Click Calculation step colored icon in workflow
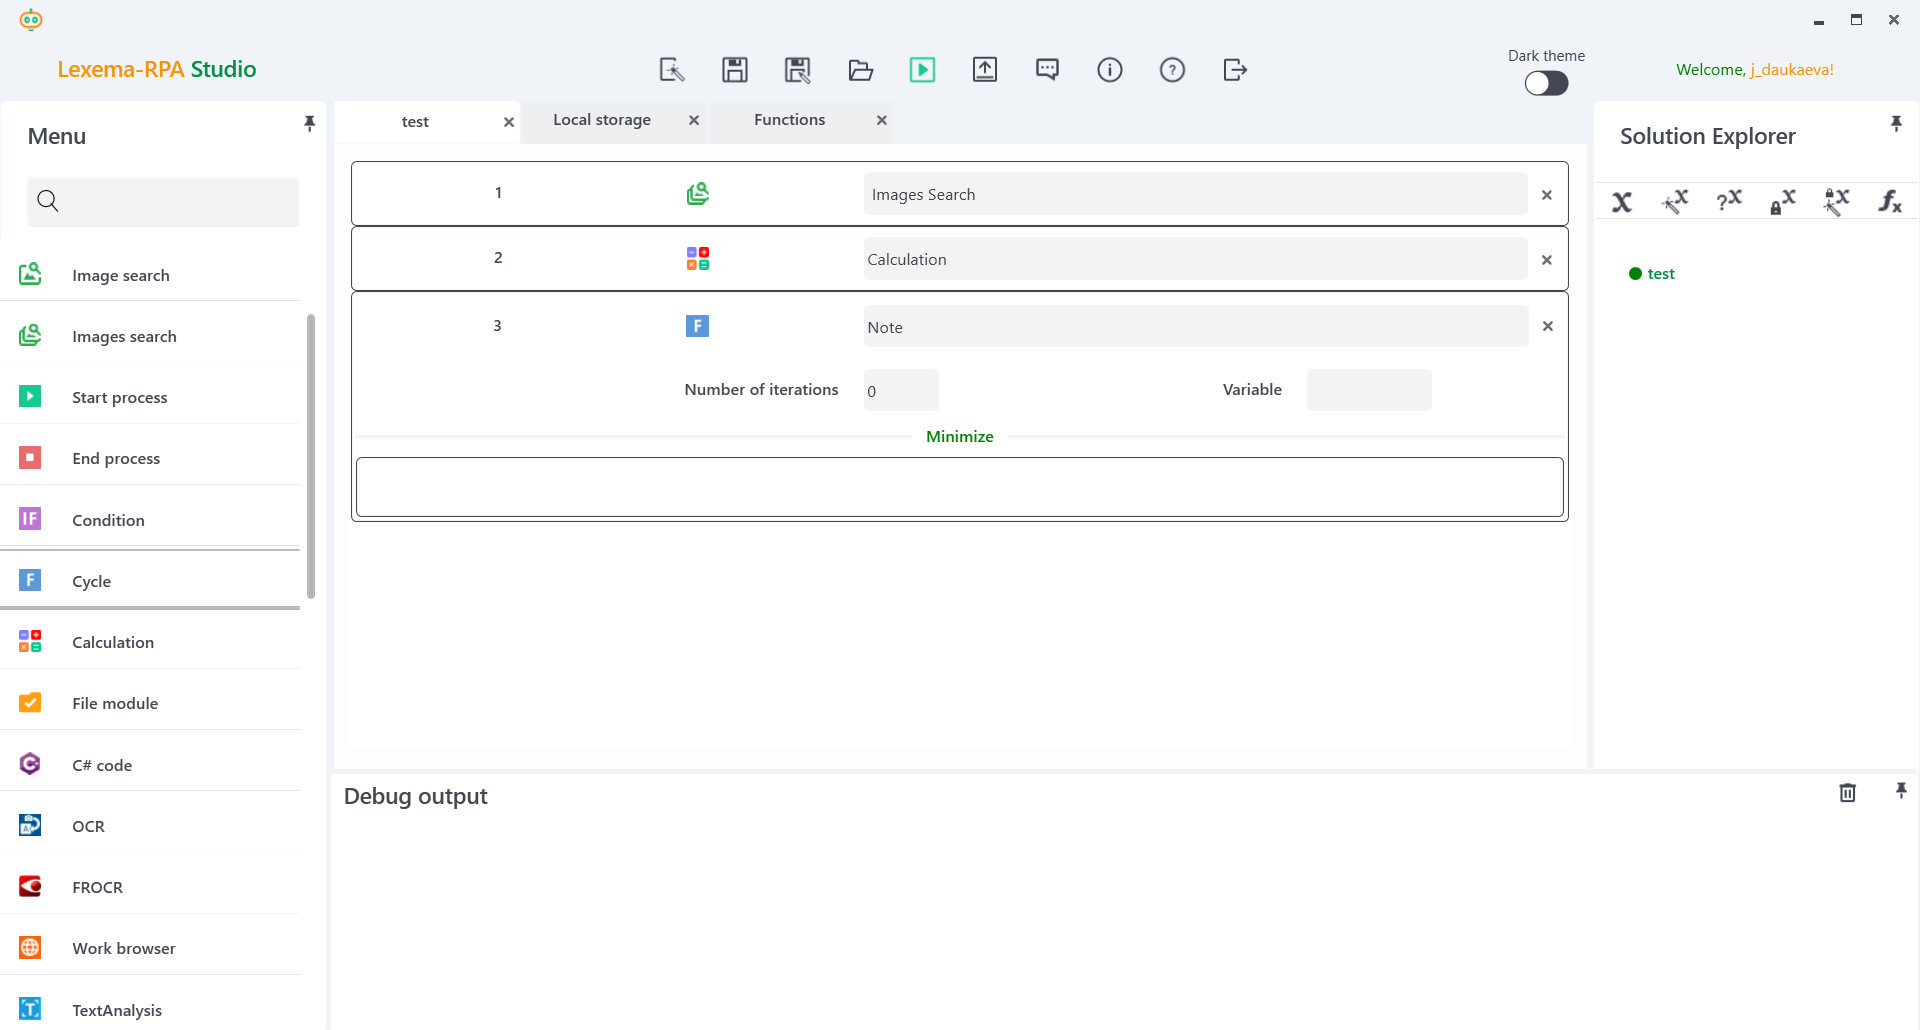1920x1030 pixels. point(698,259)
